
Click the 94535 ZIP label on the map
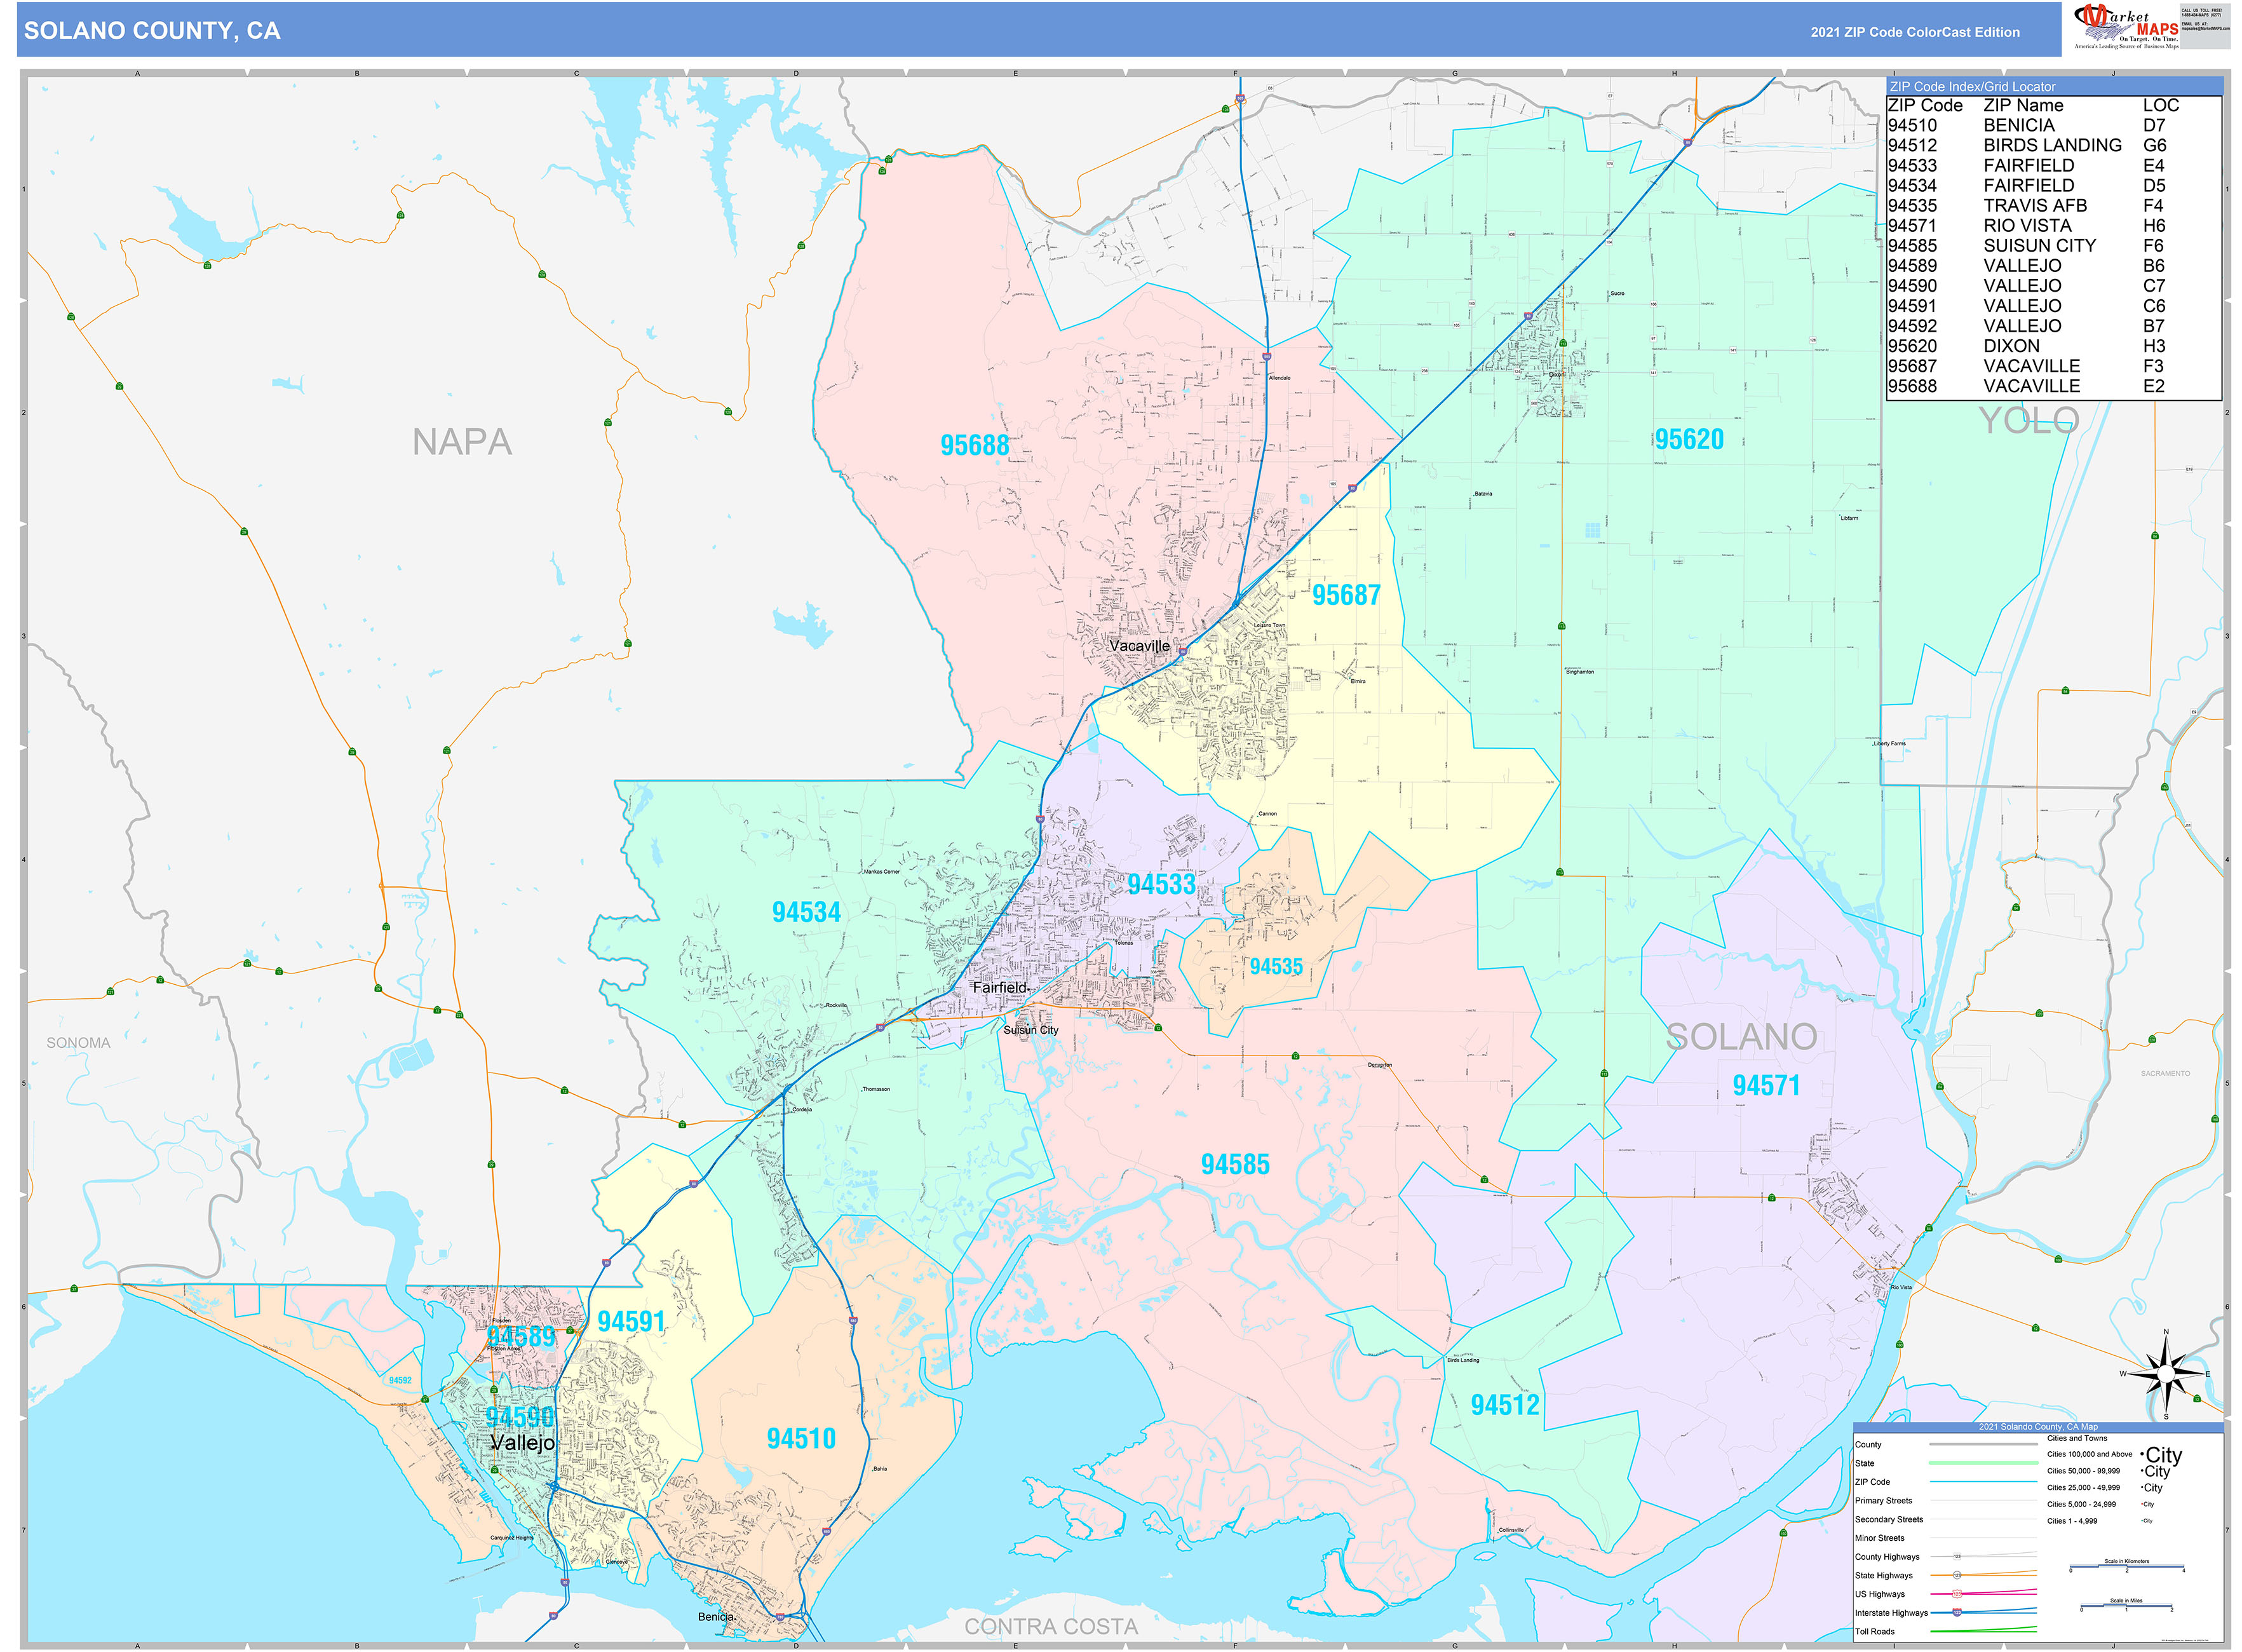pos(1276,966)
